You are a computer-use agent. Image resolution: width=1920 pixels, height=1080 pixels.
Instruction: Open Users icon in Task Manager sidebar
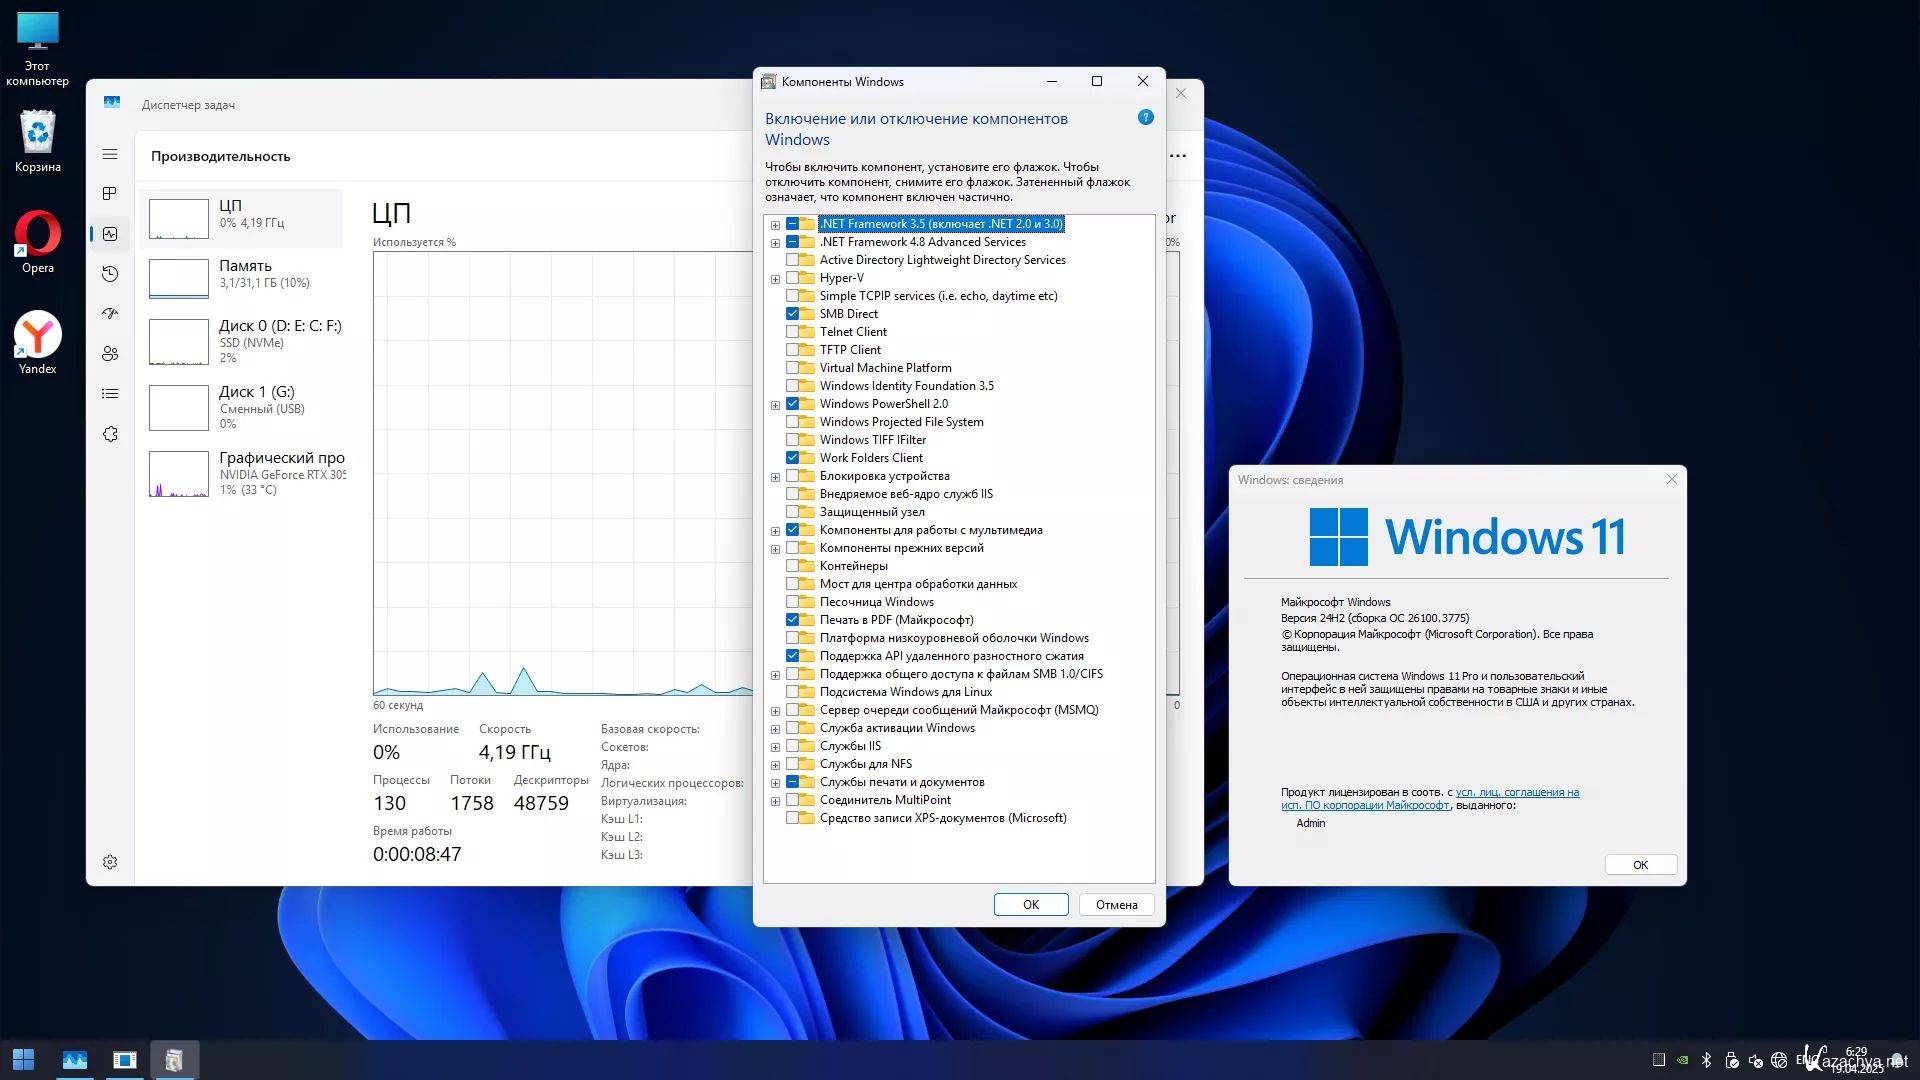point(110,354)
